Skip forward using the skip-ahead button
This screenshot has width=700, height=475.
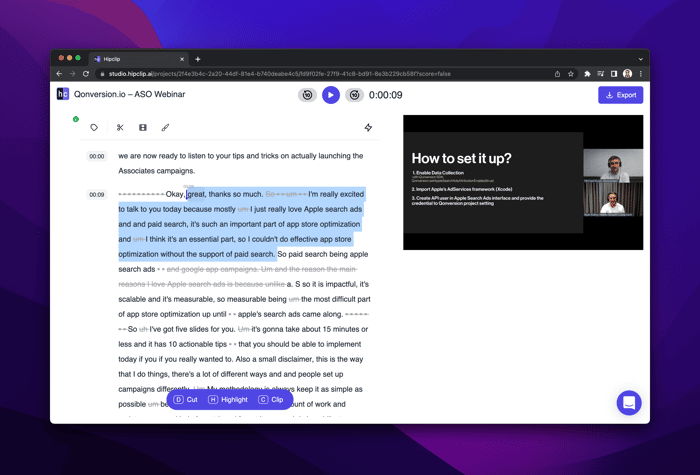354,95
